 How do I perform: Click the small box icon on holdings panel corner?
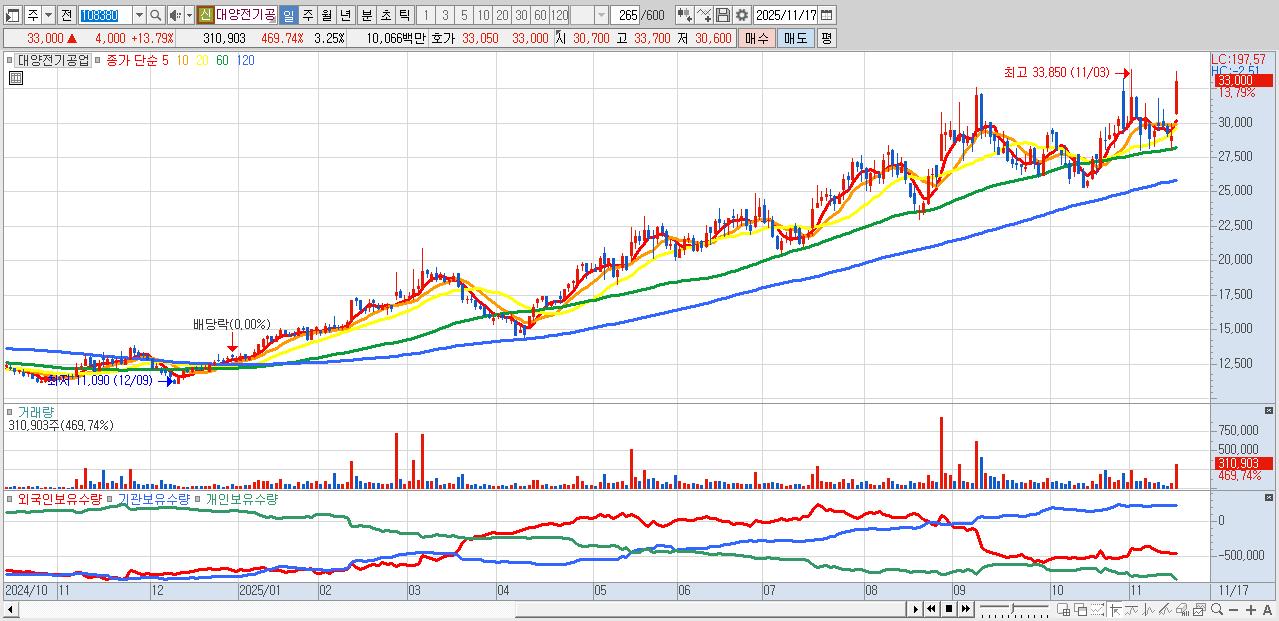[1269, 497]
